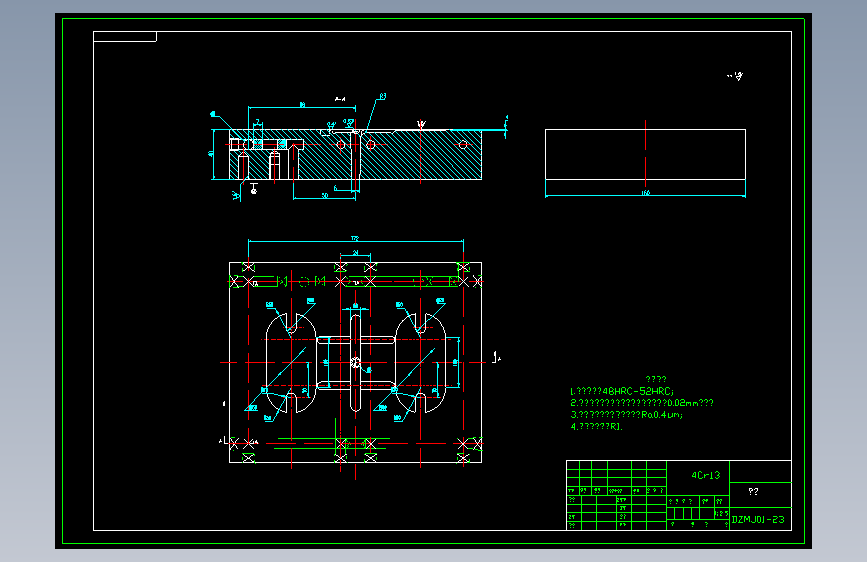Select the section cut marker at plan view's bottom-left

click(222, 441)
